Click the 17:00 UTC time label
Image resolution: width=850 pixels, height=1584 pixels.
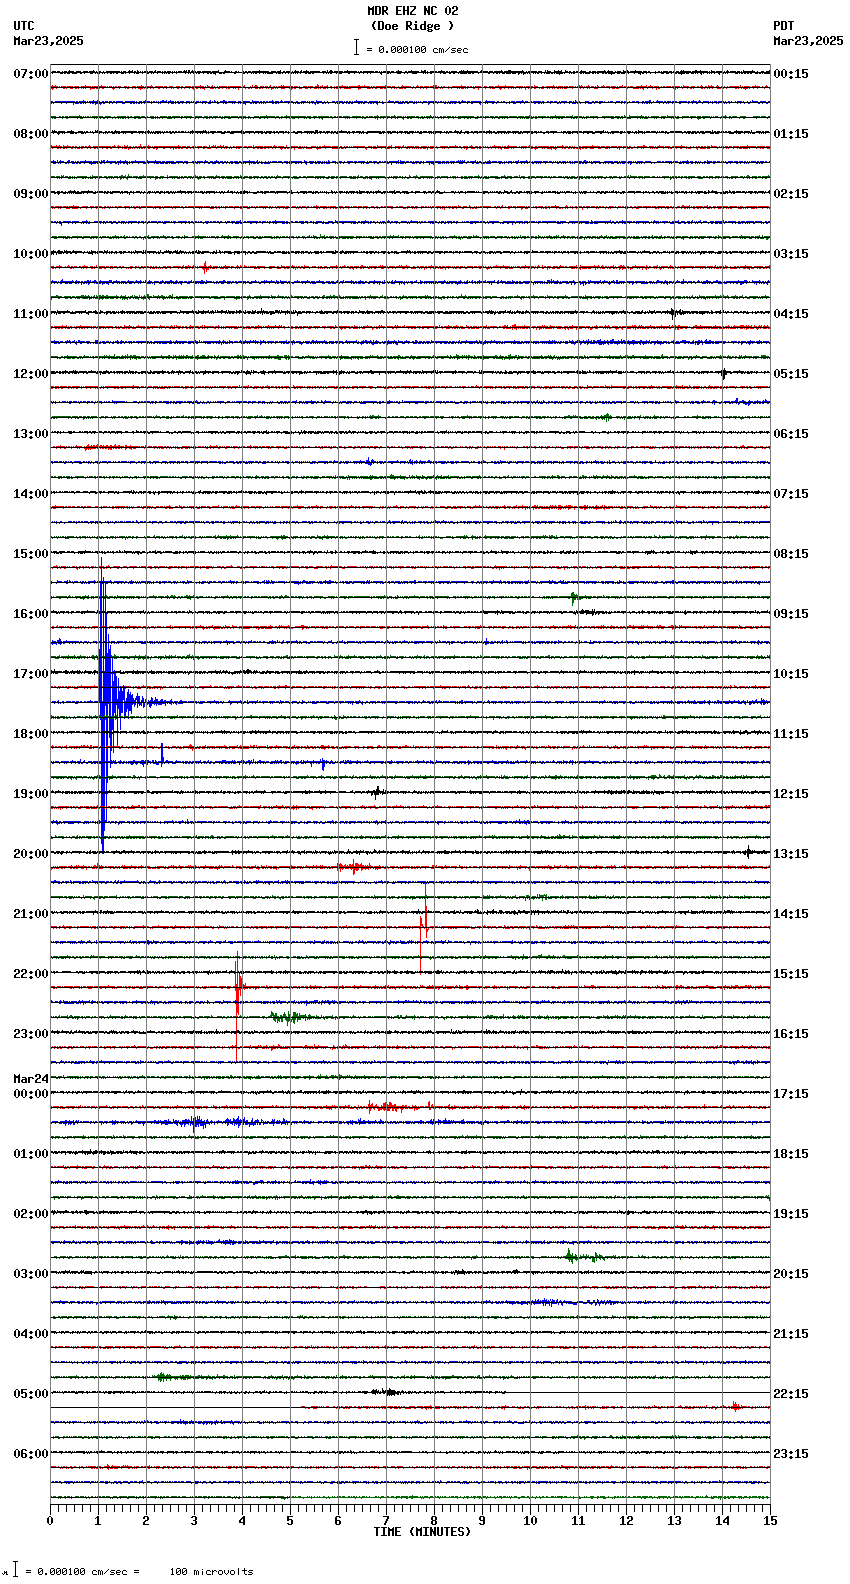coord(31,674)
